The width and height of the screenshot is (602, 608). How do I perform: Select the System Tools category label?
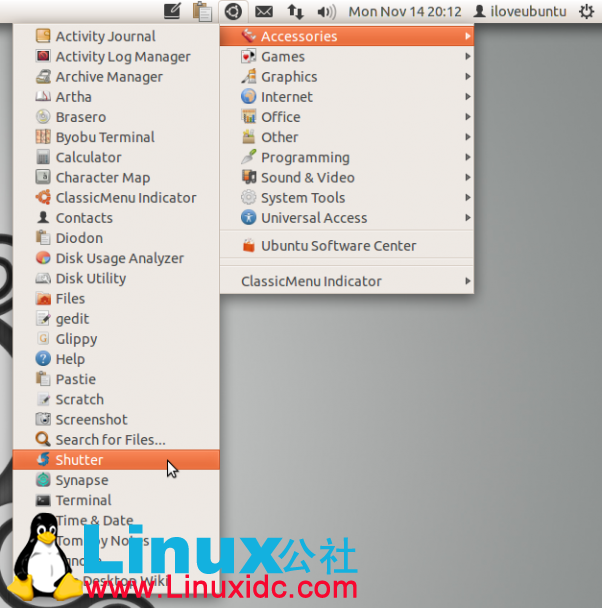pos(303,198)
